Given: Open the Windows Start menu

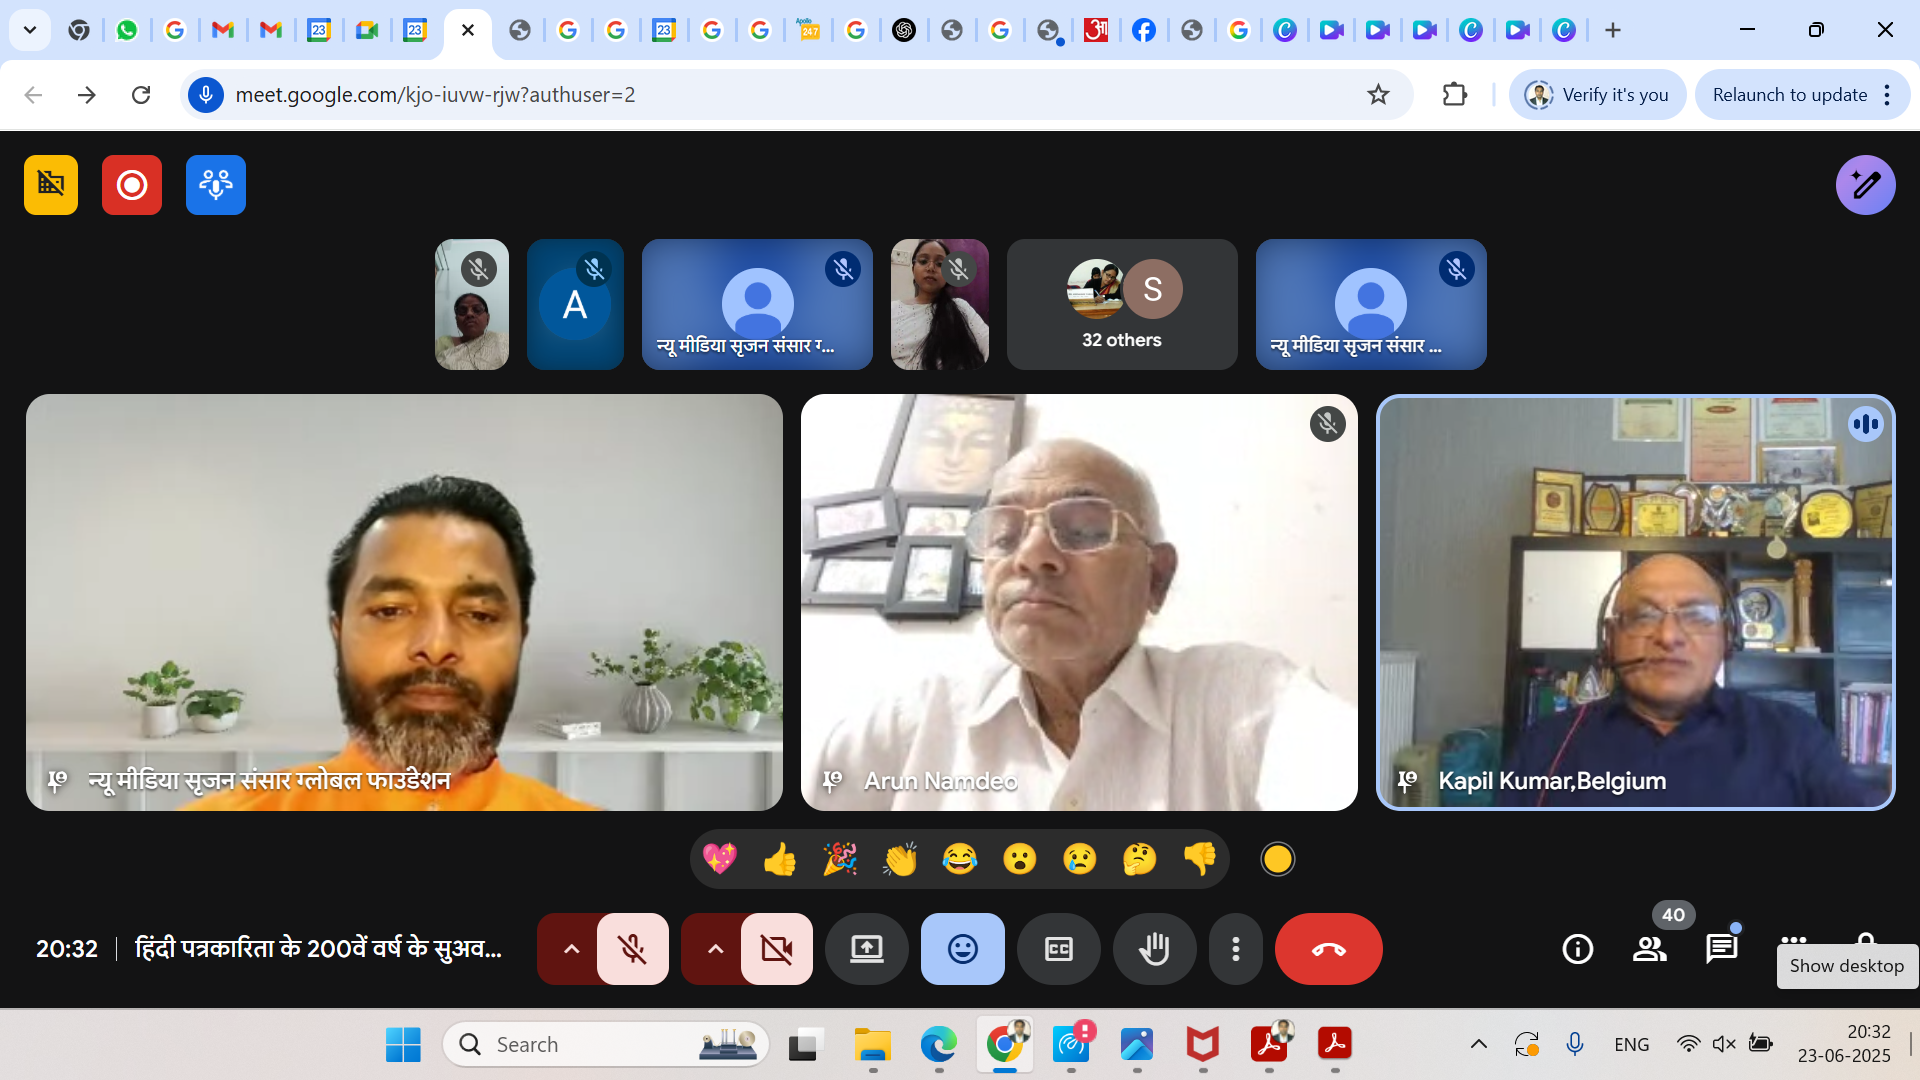Looking at the screenshot, I should tap(403, 1045).
